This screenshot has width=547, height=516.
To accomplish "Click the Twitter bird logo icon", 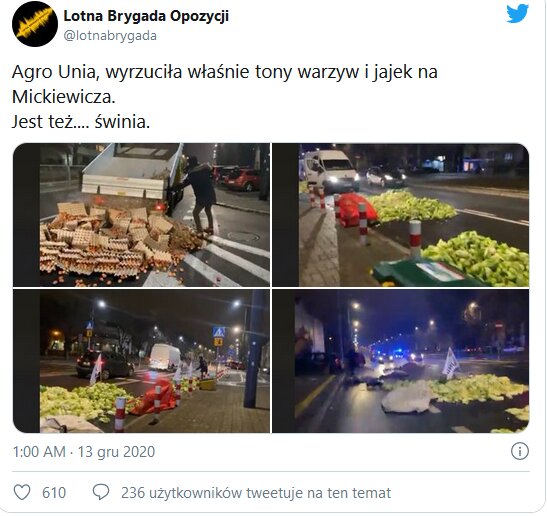I will [x=517, y=14].
